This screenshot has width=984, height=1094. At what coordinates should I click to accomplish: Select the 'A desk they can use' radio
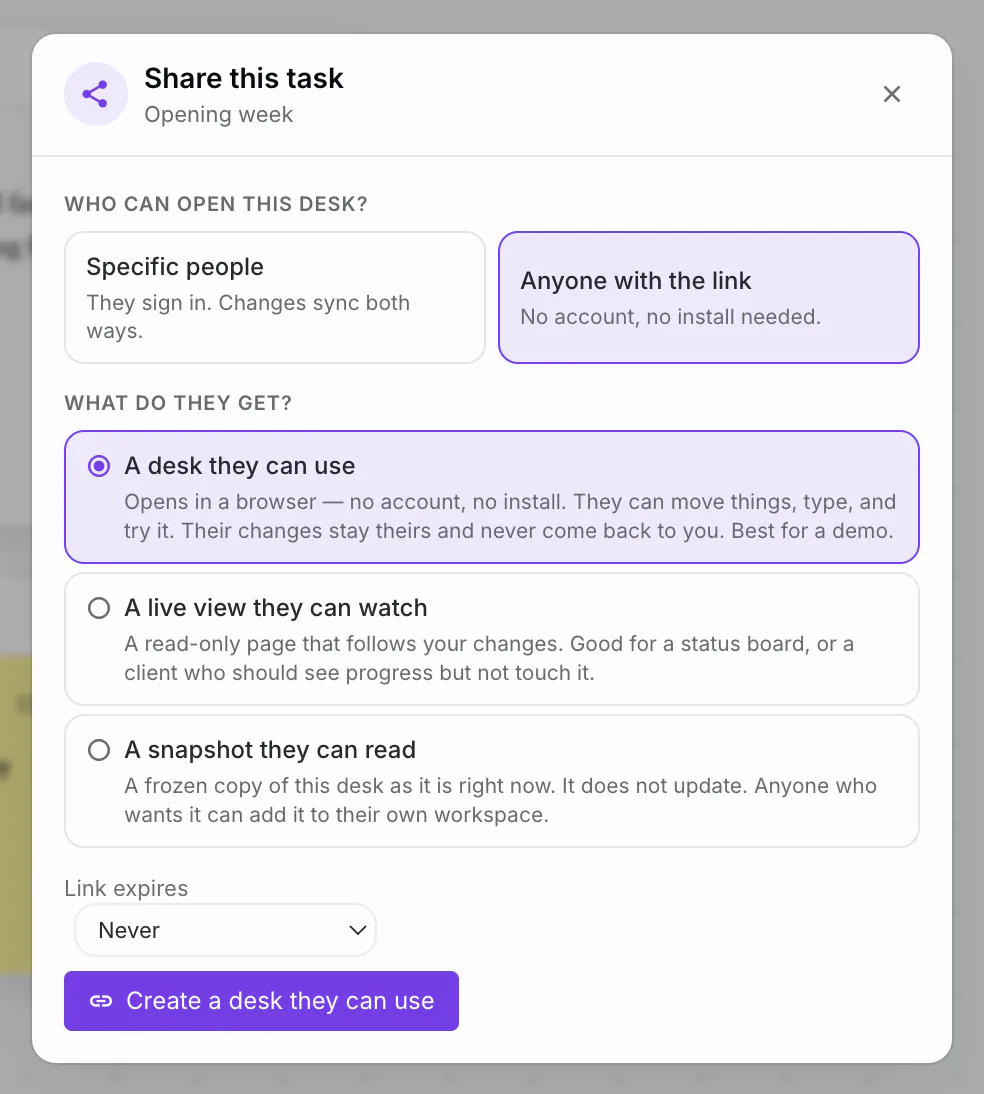99,466
